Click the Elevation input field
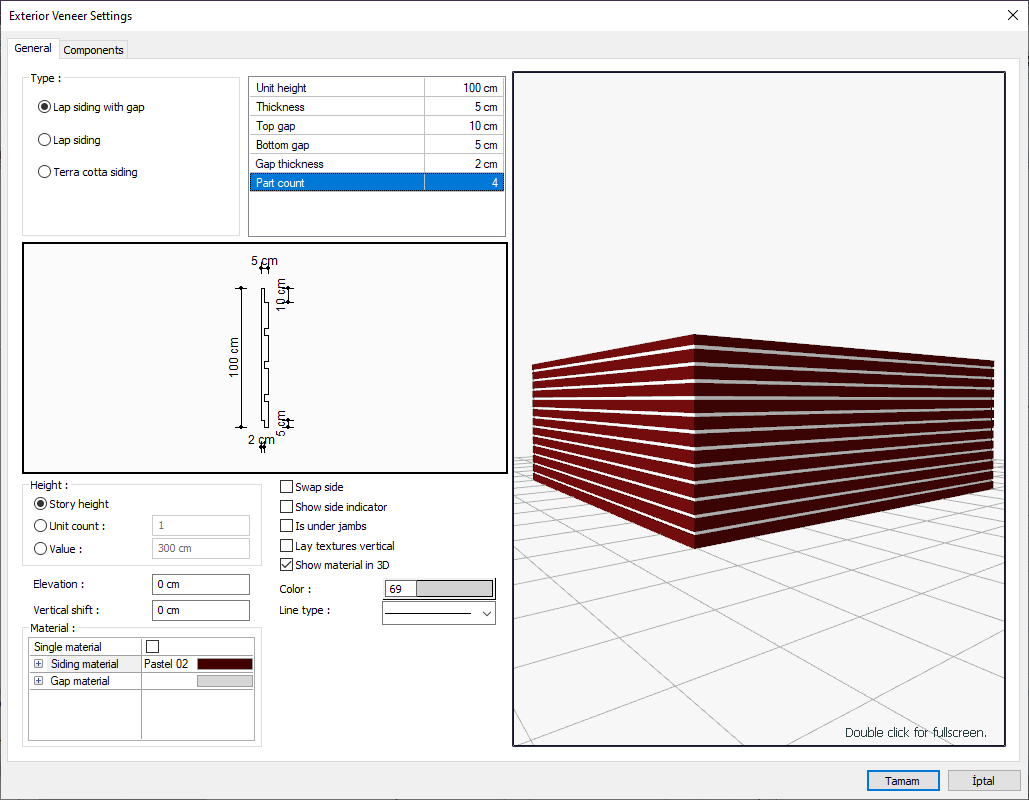The height and width of the screenshot is (800, 1029). coord(201,584)
